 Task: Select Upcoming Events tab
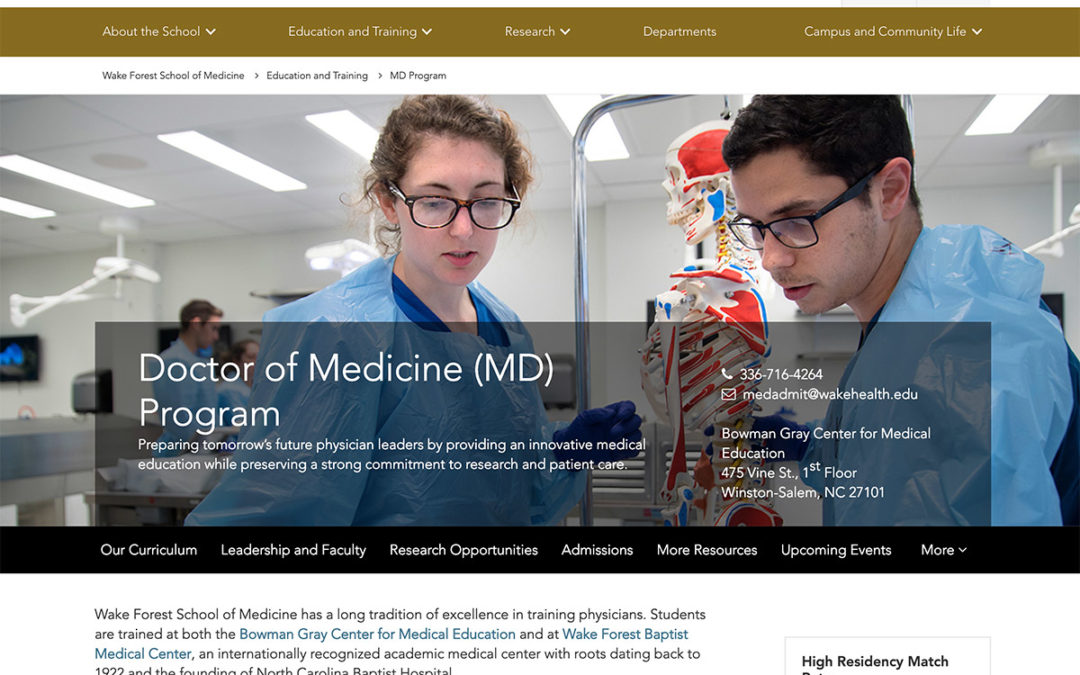(x=836, y=550)
